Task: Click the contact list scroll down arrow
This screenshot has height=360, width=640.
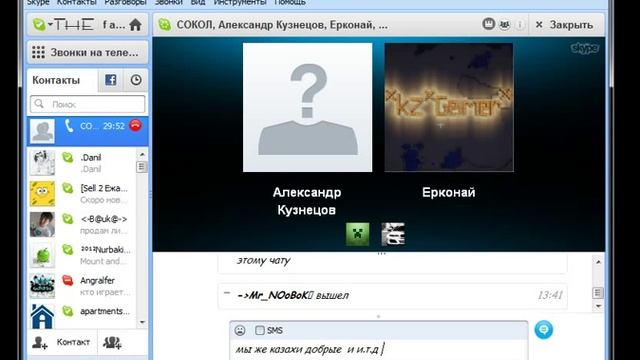Action: tap(142, 322)
